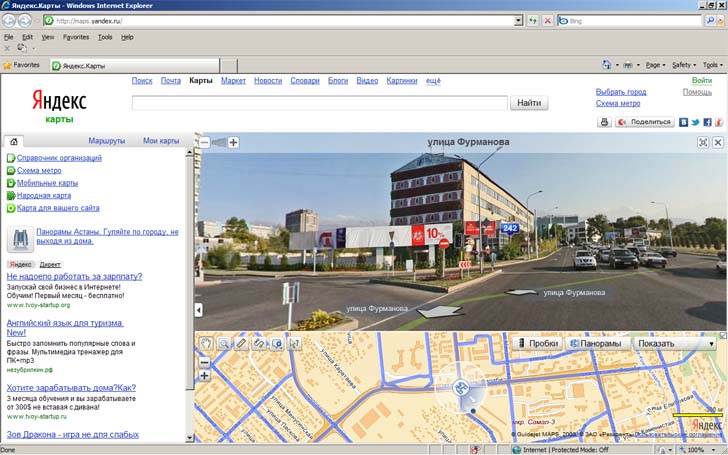Share via the Facebook icon
728x455 pixels.
(x=707, y=122)
